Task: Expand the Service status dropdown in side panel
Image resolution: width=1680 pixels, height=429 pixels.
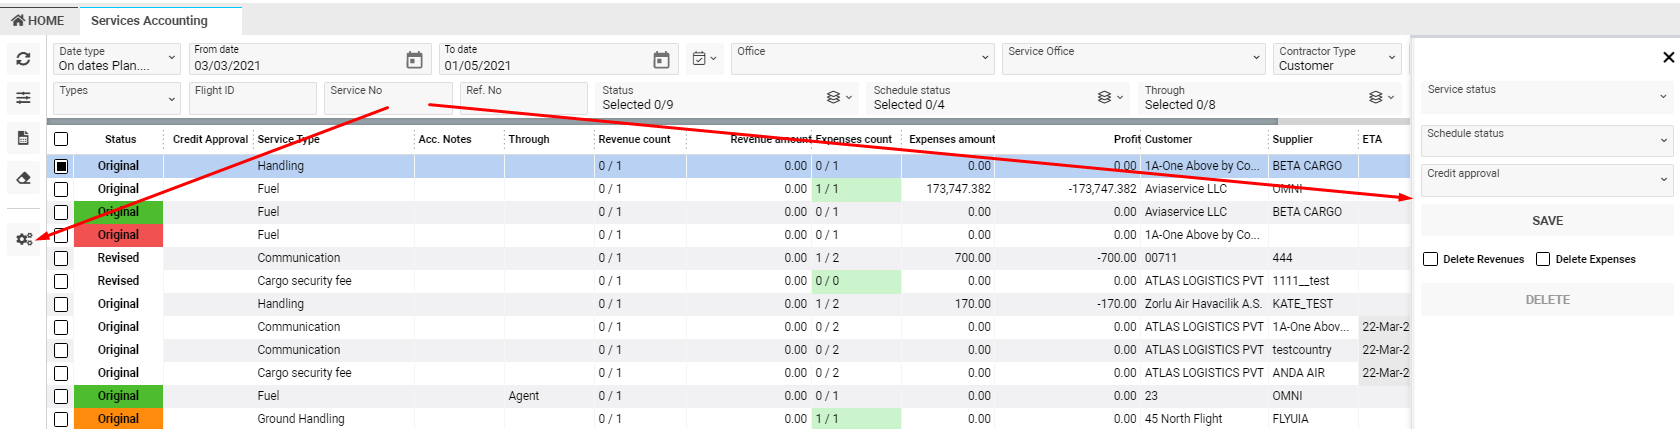Action: tap(1546, 96)
